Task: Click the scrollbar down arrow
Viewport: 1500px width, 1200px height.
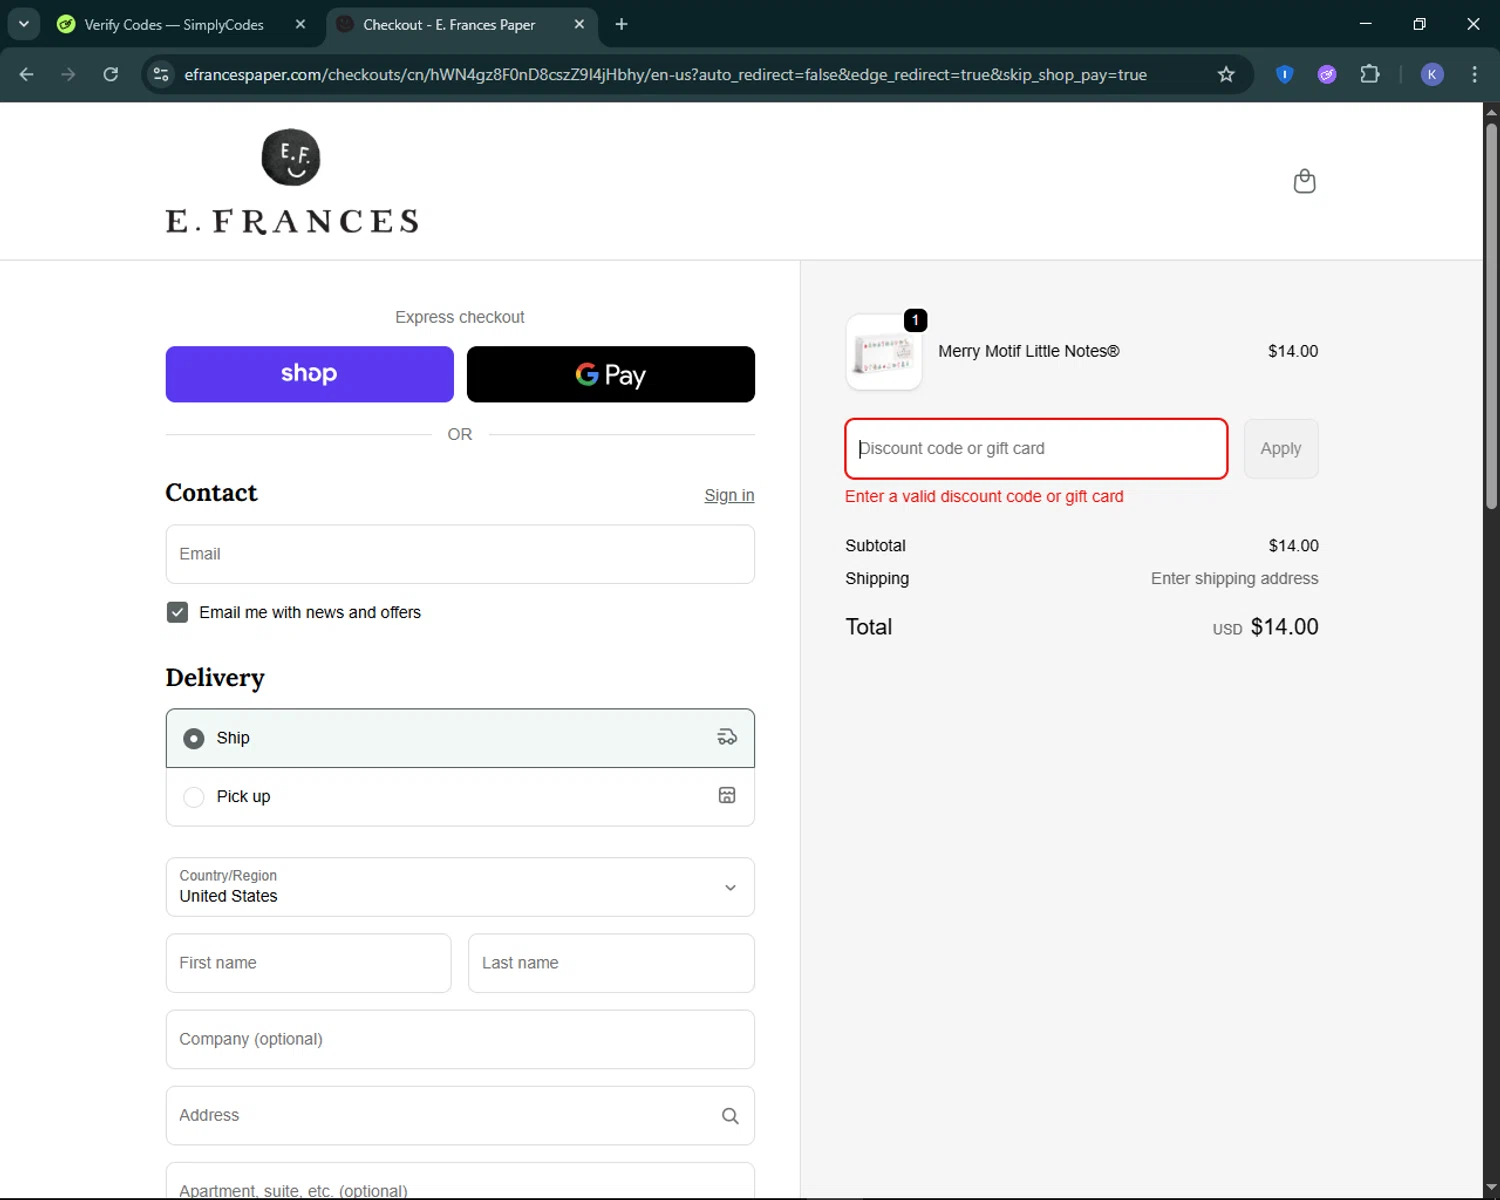Action: pyautogui.click(x=1491, y=1189)
